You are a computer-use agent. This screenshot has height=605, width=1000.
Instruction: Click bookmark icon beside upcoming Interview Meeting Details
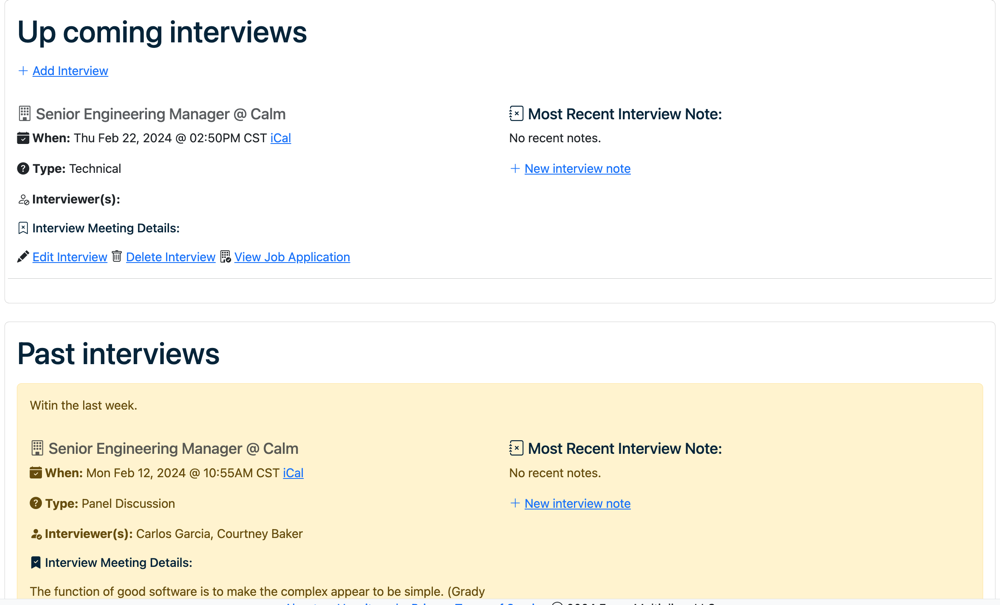click(23, 228)
